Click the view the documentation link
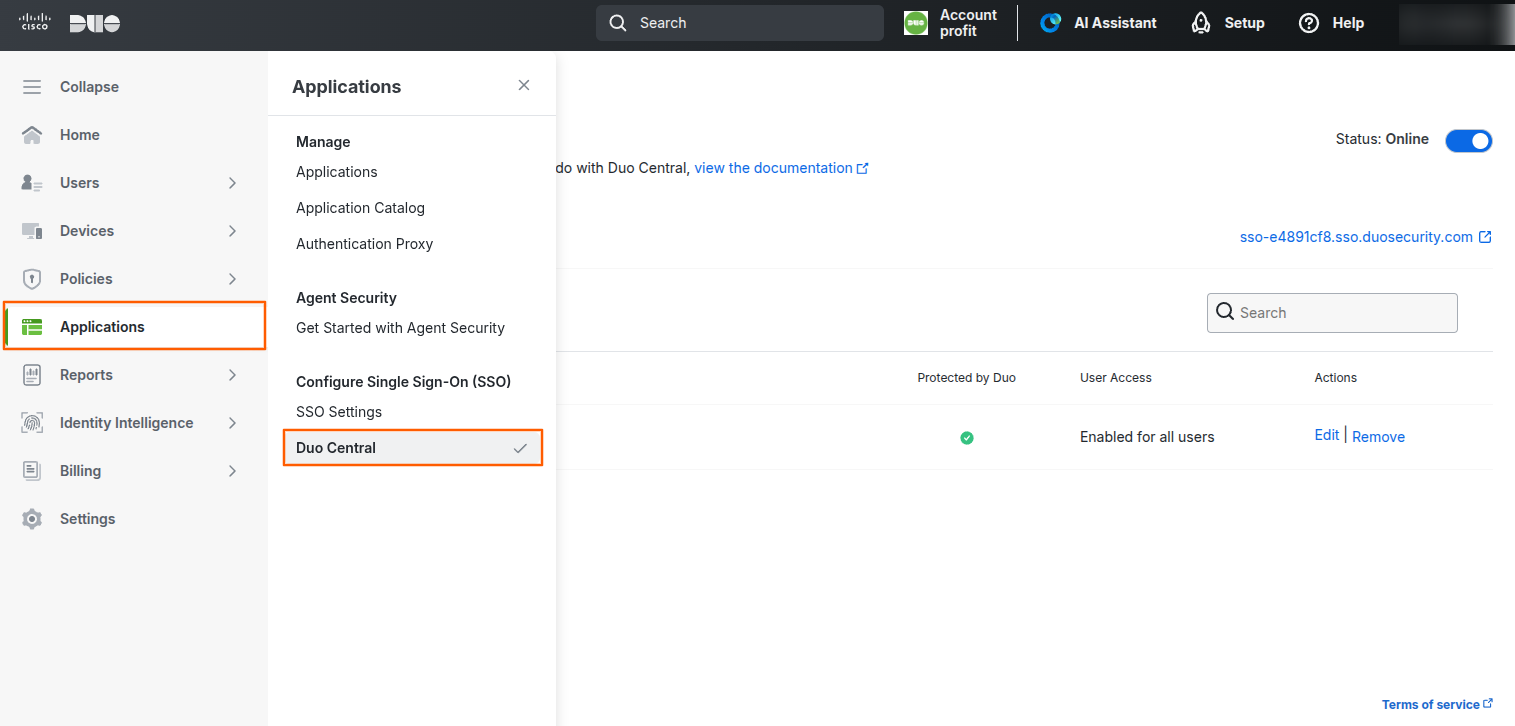1515x726 pixels. [781, 168]
